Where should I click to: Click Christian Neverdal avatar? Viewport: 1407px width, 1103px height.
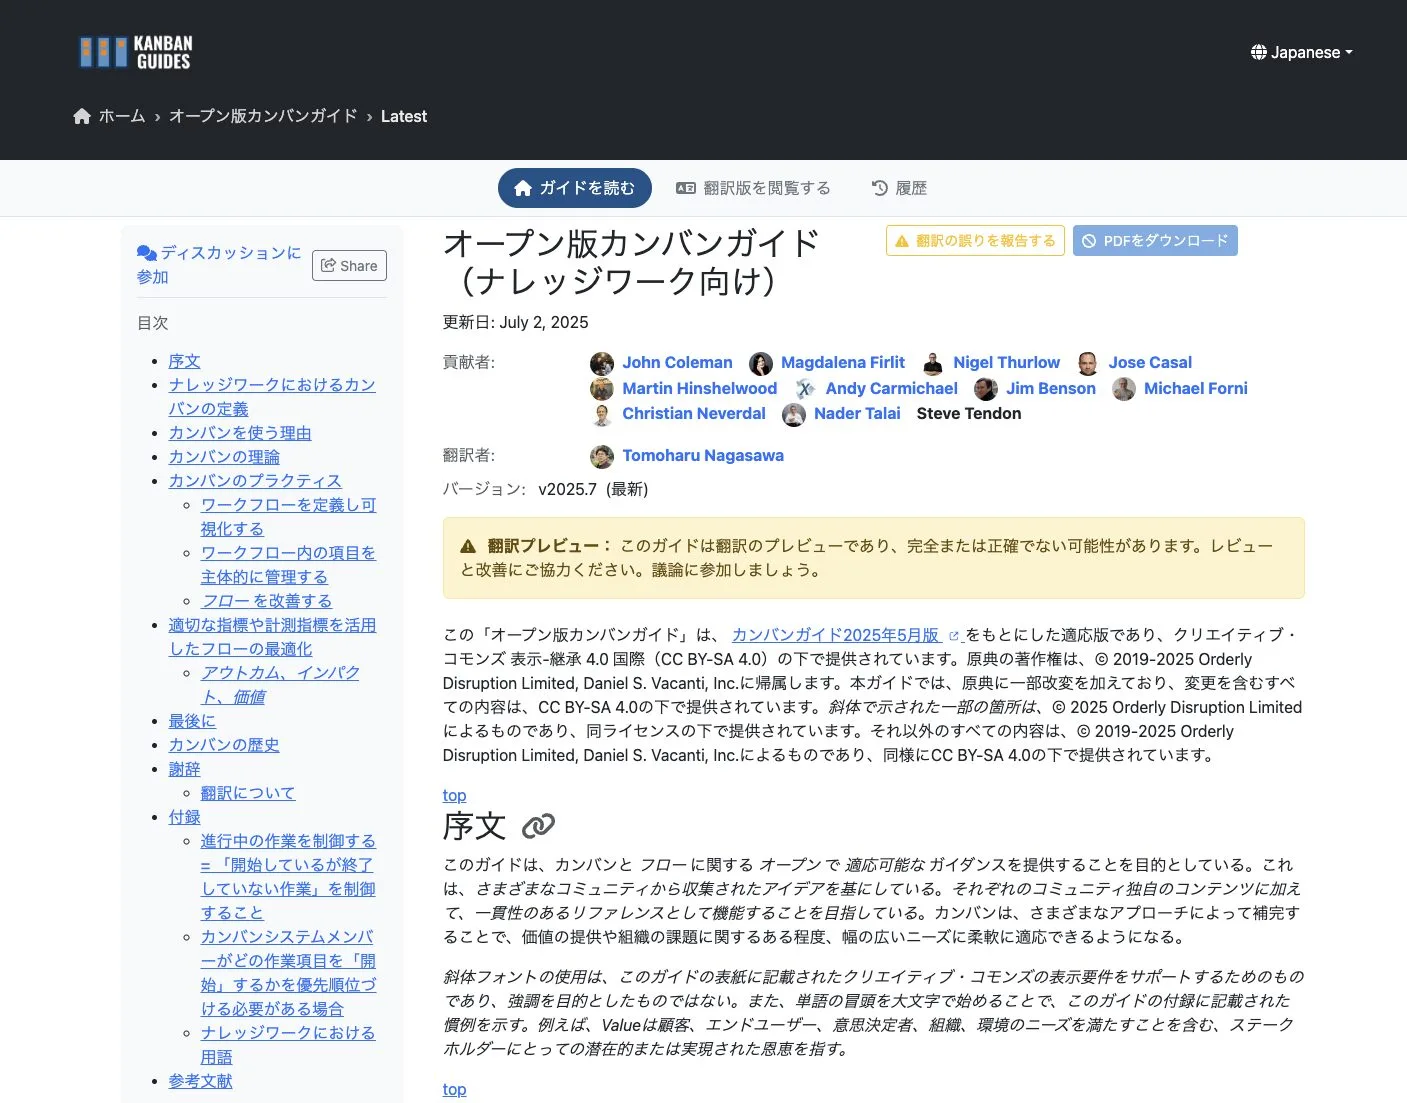[x=602, y=414]
